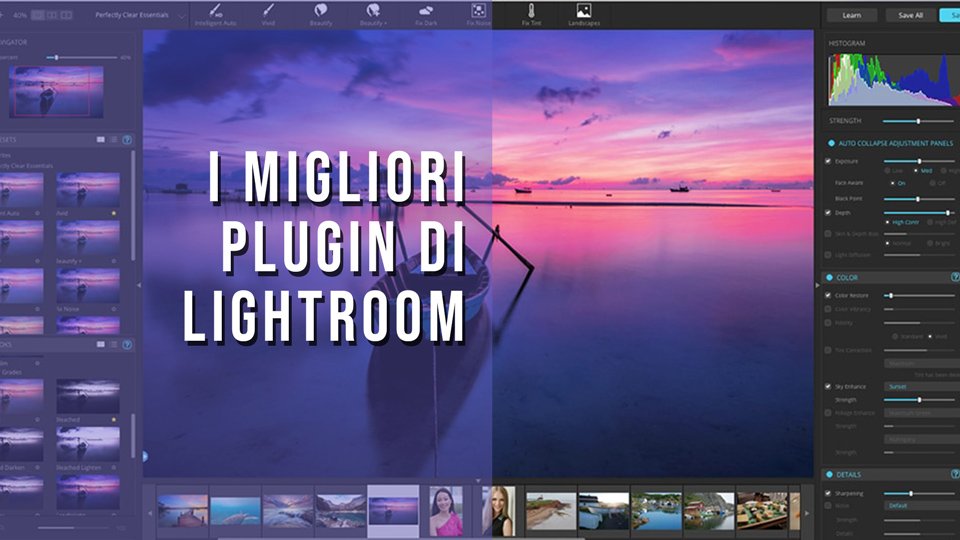Viewport: 960px width, 540px height.
Task: Select the Landscapes preset icon
Action: (x=584, y=10)
